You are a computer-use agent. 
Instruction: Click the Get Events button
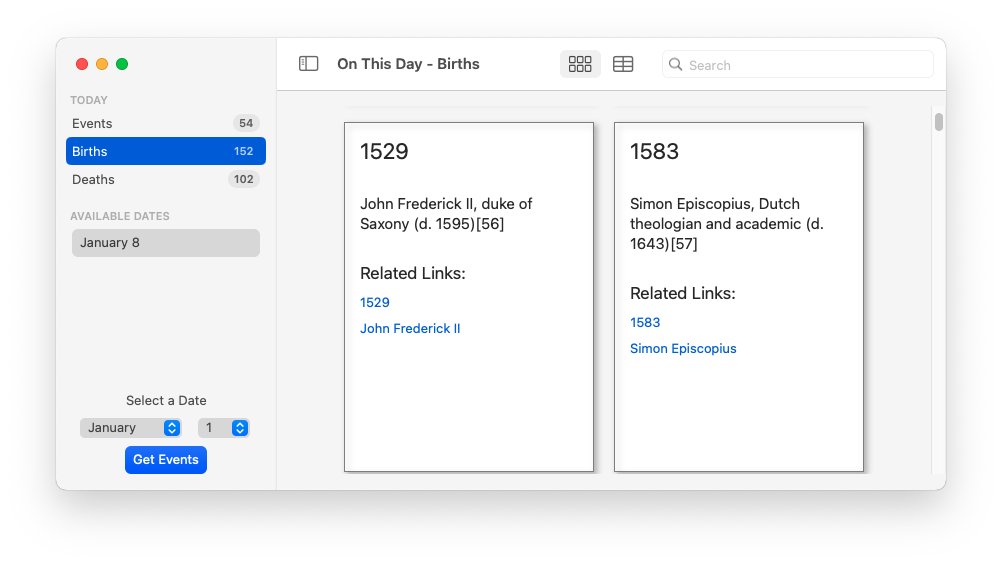[166, 460]
